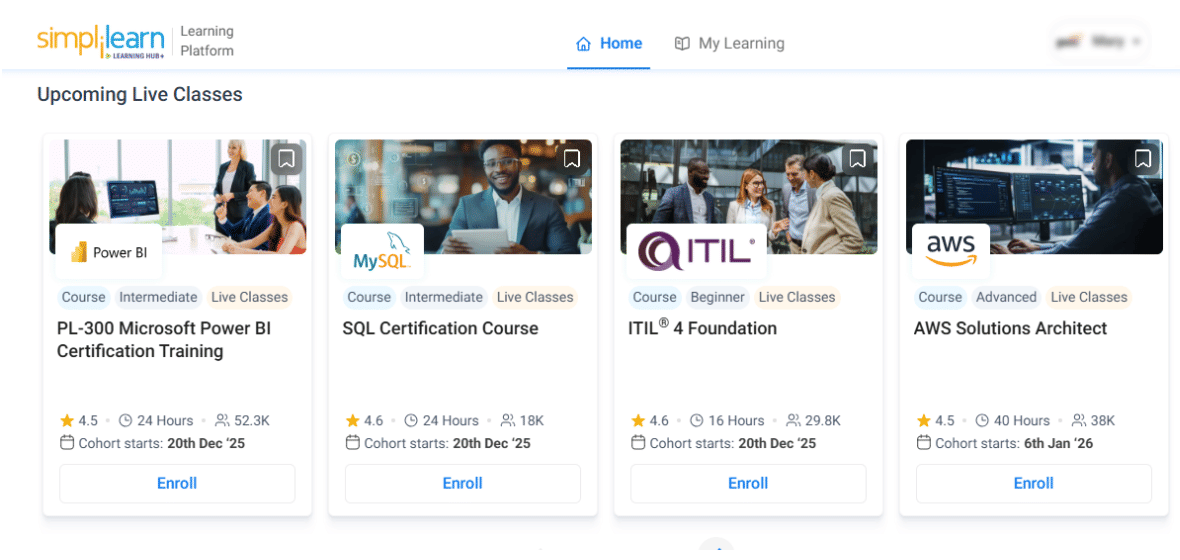Enroll in ITIL 4 Foundation
The width and height of the screenshot is (1180, 560).
pos(748,484)
